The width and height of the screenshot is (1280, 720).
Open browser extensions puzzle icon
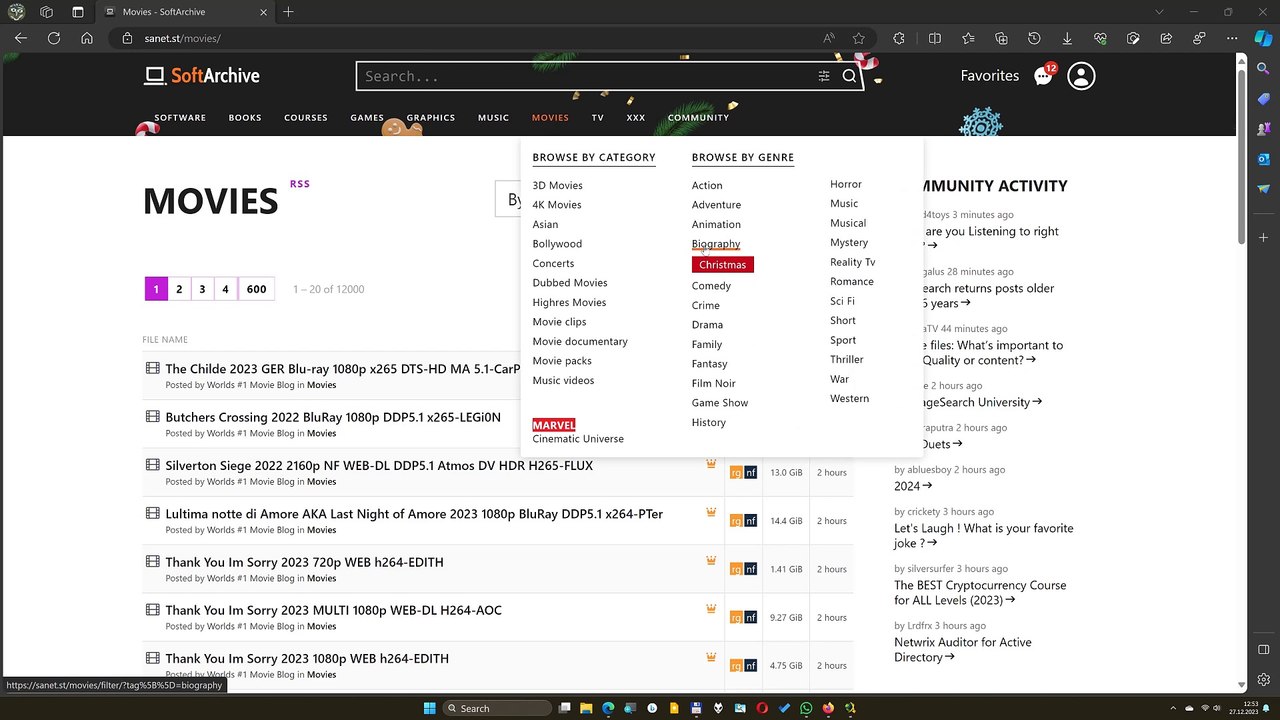click(899, 38)
